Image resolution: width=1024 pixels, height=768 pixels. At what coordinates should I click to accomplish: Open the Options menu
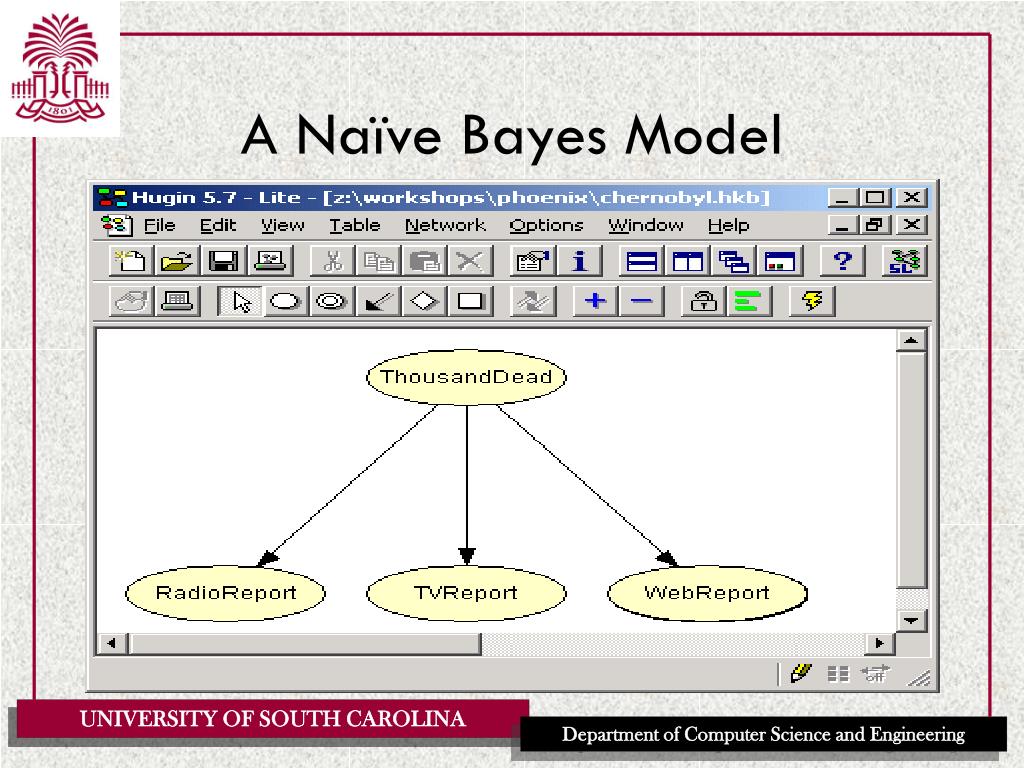546,225
